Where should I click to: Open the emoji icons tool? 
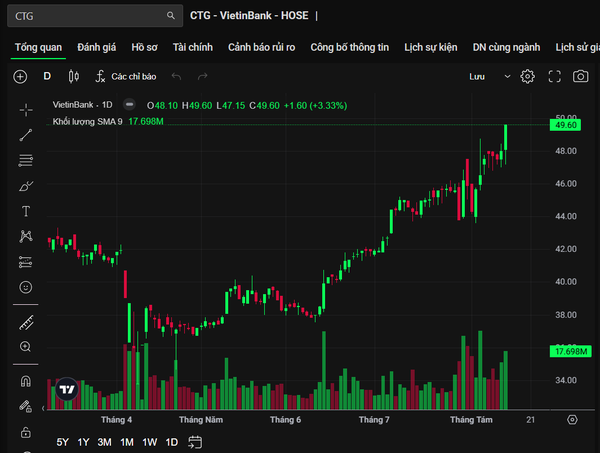point(26,287)
